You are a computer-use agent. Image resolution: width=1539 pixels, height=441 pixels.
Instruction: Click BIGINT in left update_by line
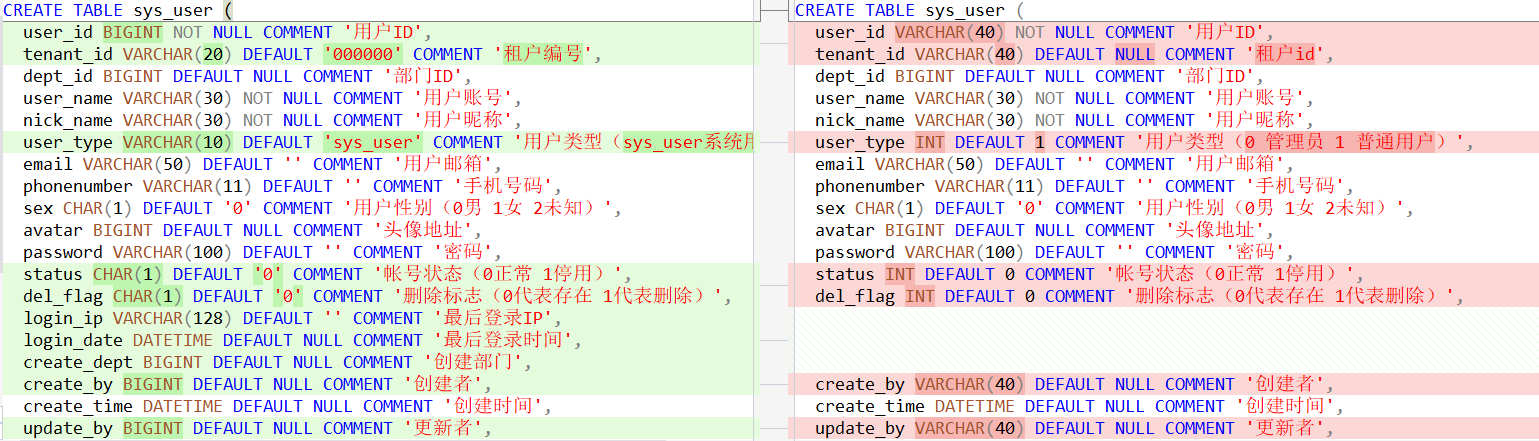(x=153, y=428)
